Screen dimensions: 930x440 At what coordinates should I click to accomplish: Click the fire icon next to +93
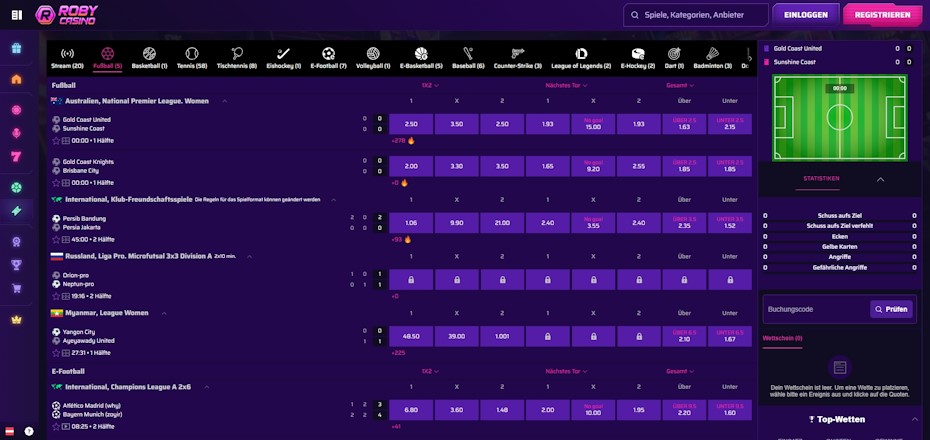[x=407, y=240]
